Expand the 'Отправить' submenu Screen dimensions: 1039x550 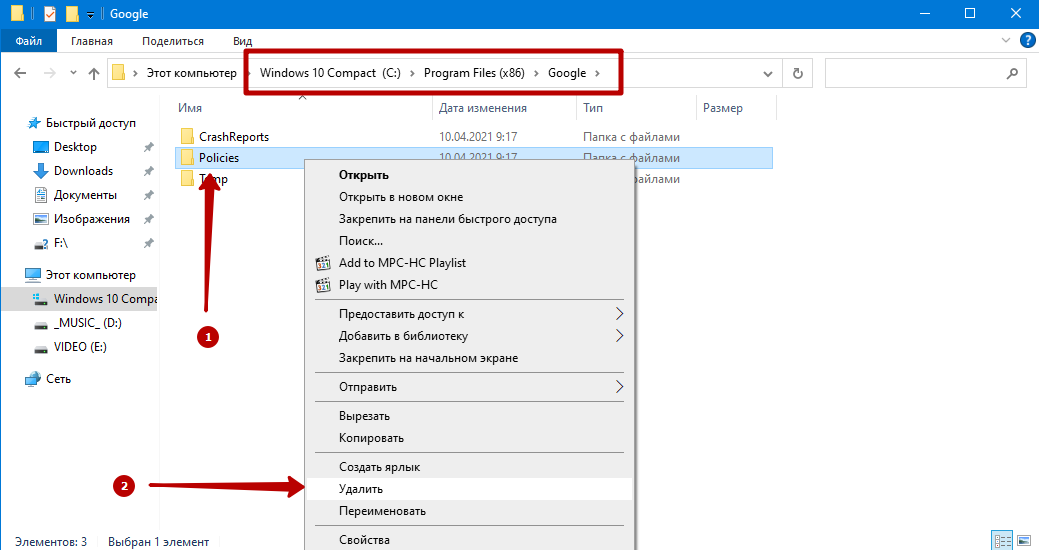619,387
